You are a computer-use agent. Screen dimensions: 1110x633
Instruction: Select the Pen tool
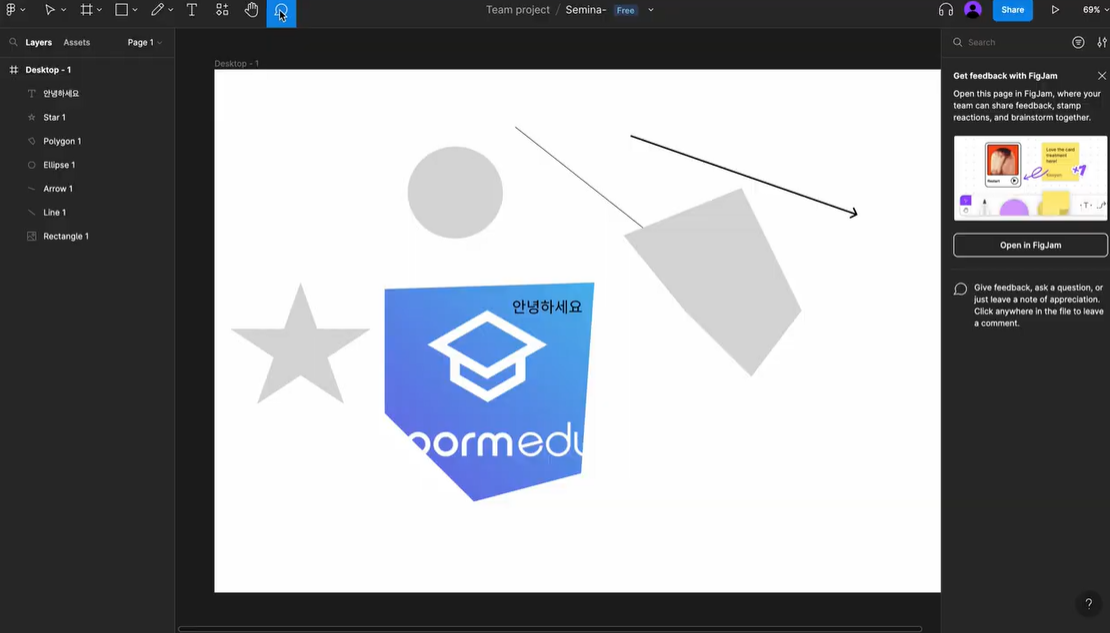(x=157, y=10)
